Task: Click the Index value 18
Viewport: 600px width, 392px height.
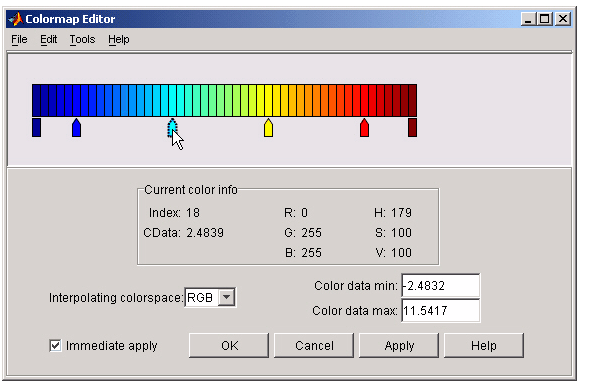Action: point(193,213)
